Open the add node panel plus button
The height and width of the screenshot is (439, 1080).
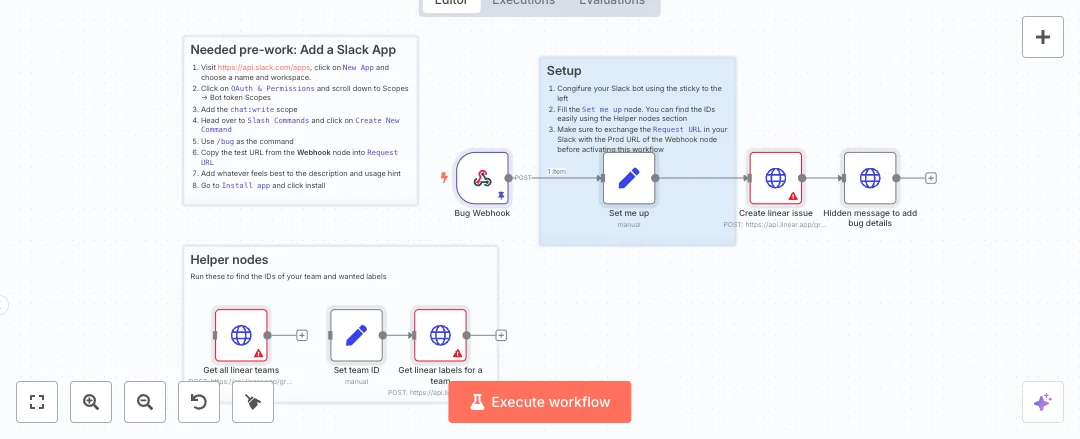coord(1042,37)
